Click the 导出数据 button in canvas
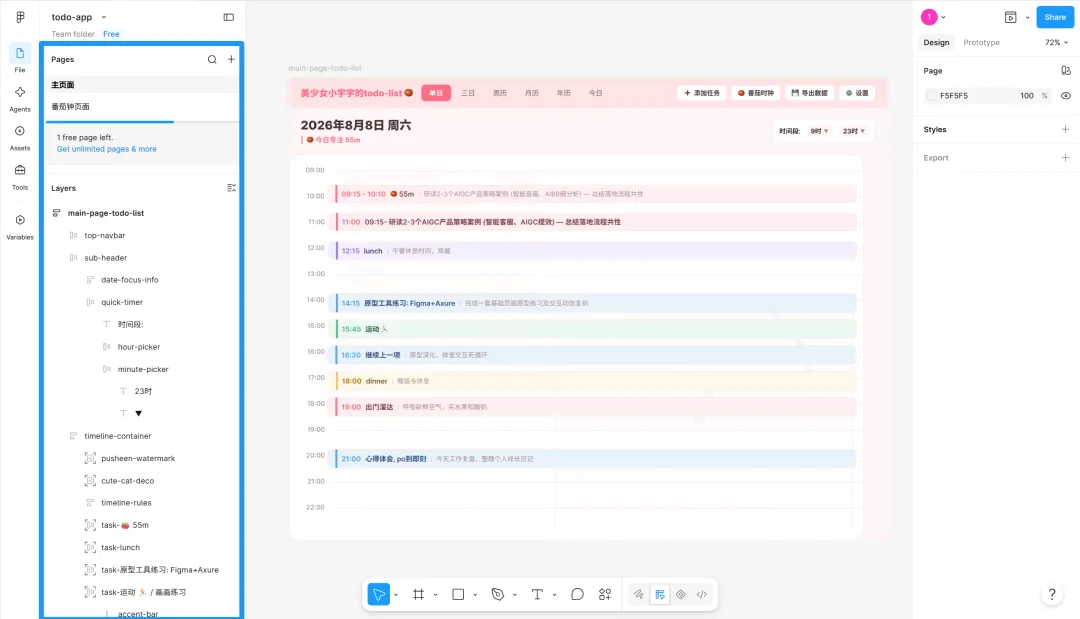 [x=809, y=93]
